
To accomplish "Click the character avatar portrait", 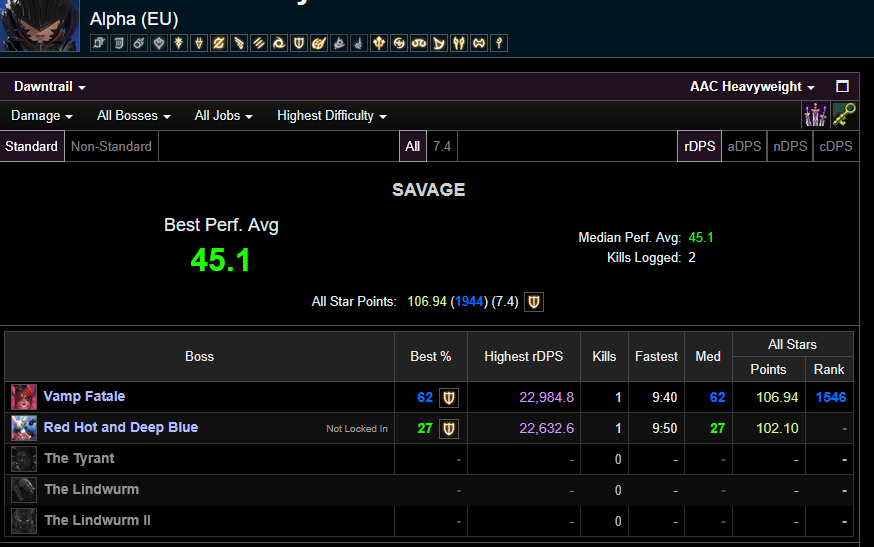I will tap(40, 25).
